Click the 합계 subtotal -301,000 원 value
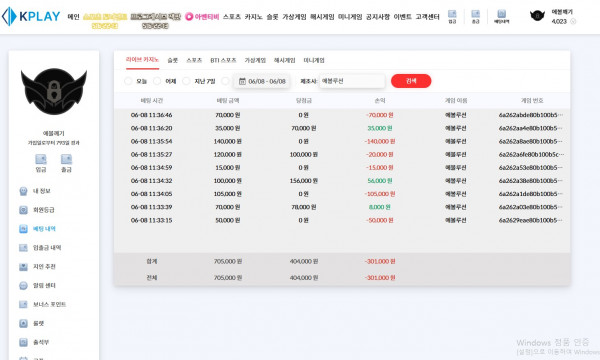This screenshot has height=360, width=600. [380, 261]
